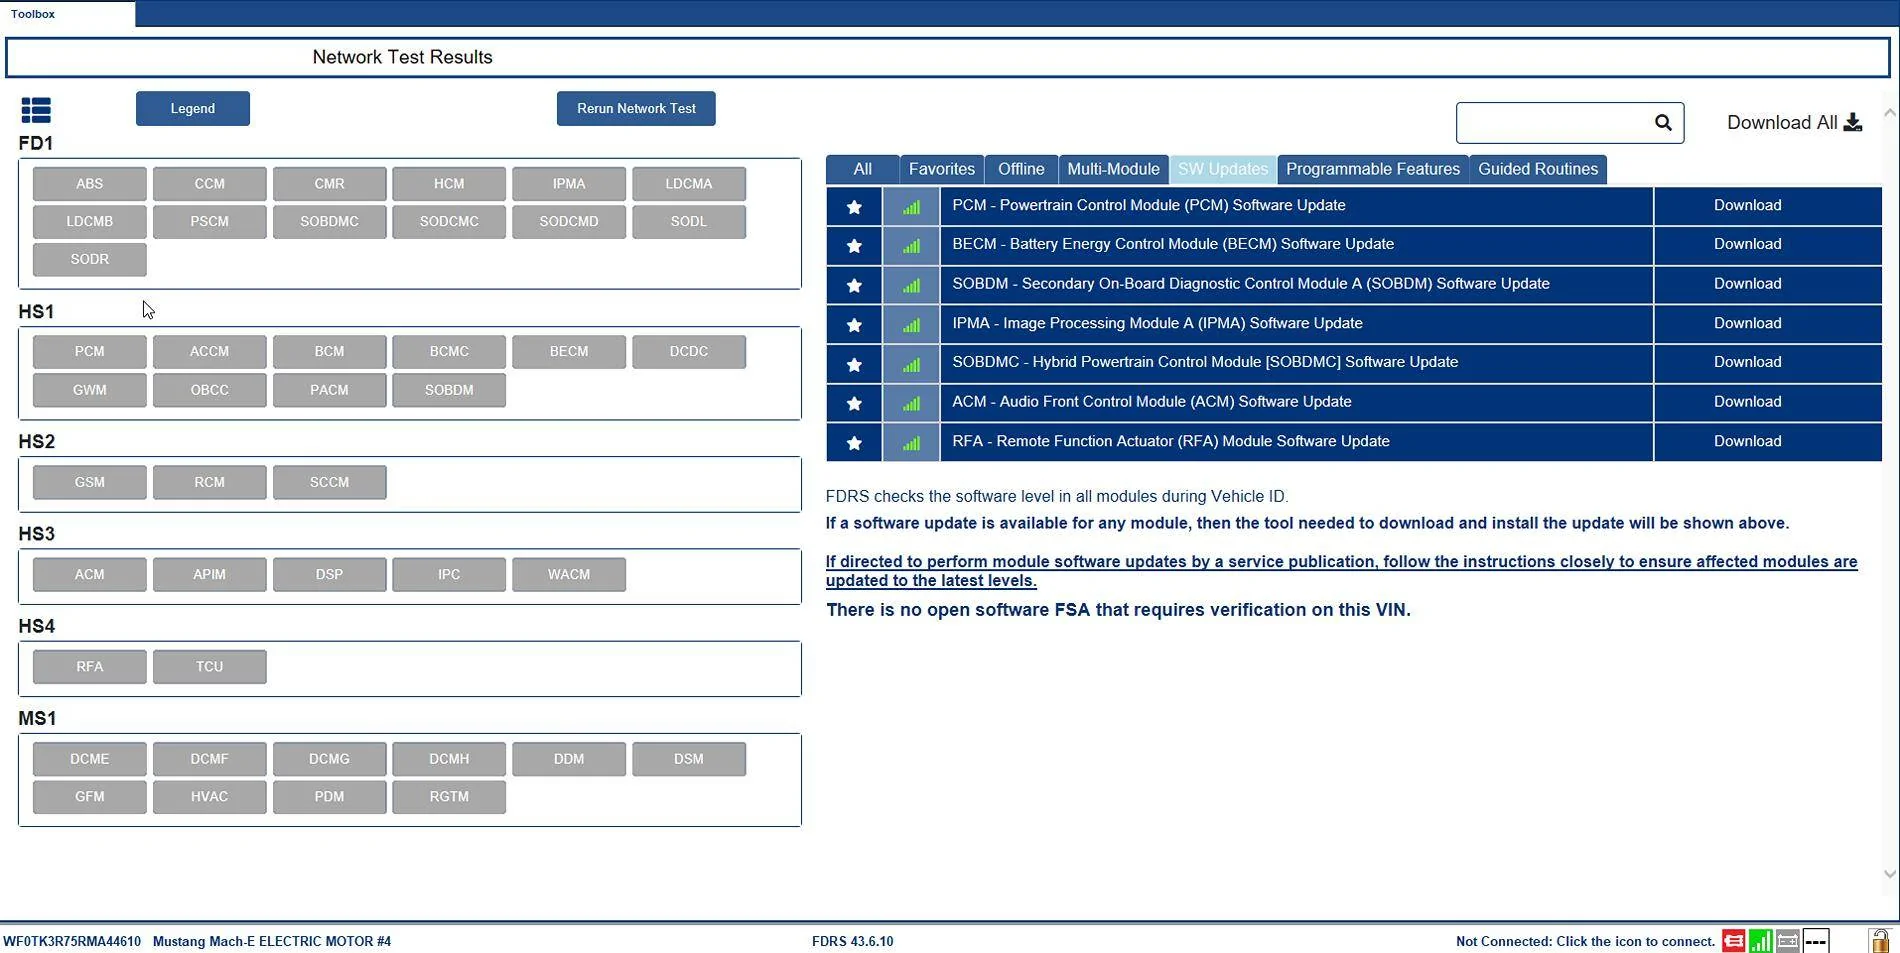This screenshot has width=1900, height=953.
Task: Select the RGTM module in MS1
Action: (449, 797)
